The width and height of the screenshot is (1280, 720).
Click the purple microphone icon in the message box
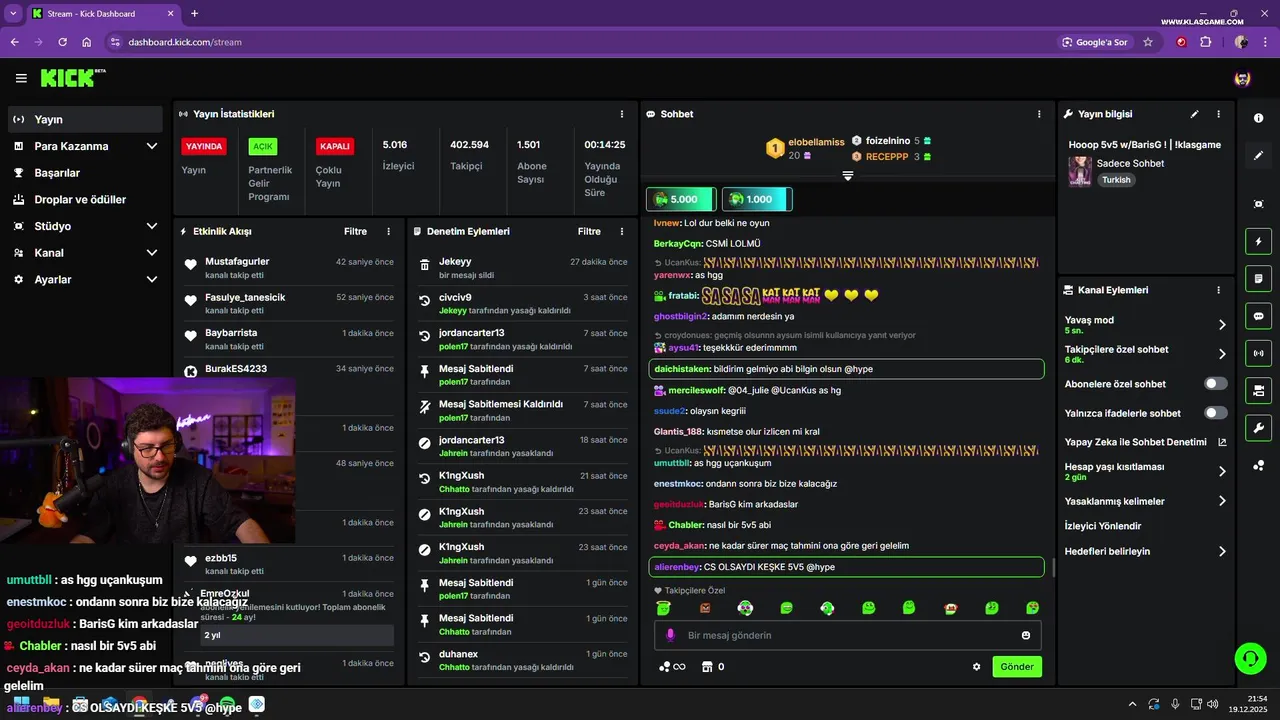click(670, 635)
